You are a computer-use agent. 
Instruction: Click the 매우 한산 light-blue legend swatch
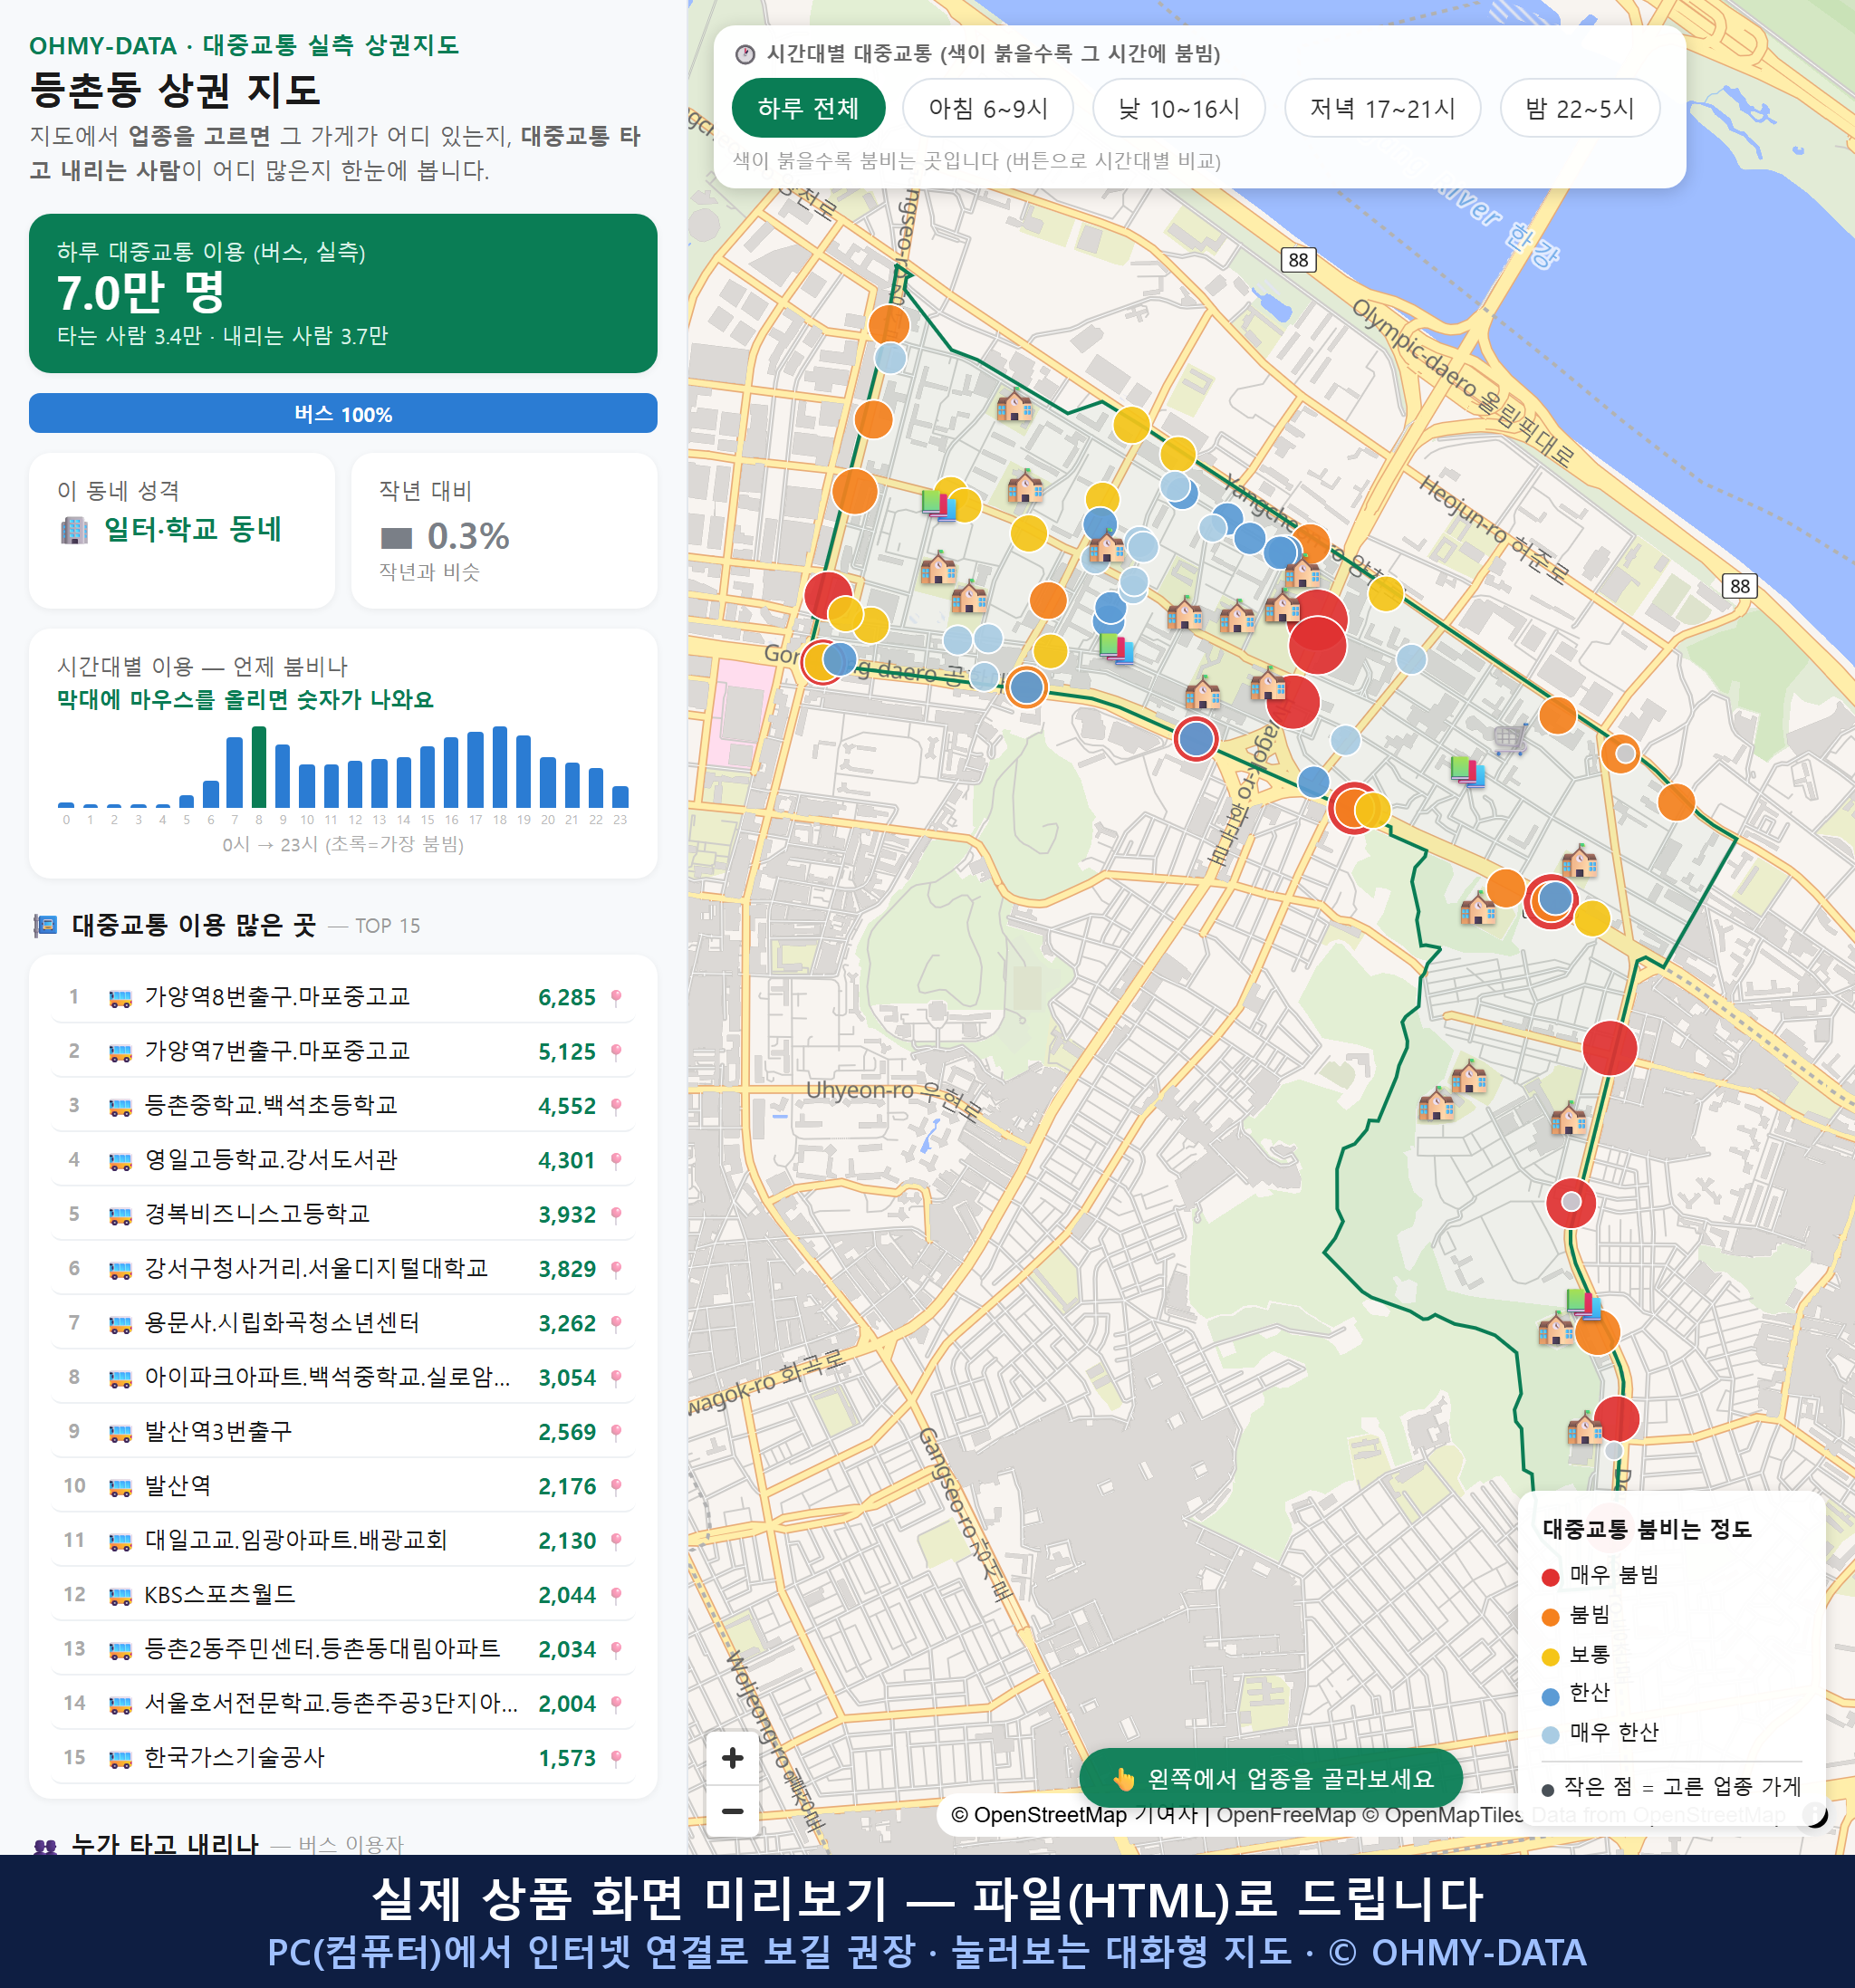click(1550, 1735)
